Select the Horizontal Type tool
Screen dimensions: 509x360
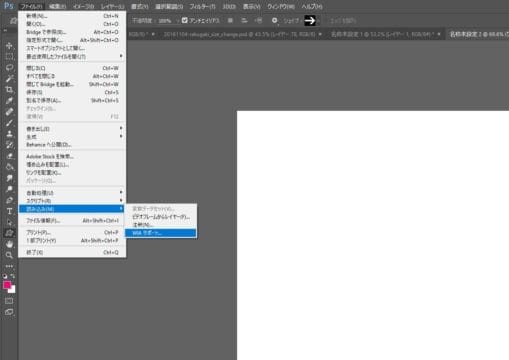point(9,211)
